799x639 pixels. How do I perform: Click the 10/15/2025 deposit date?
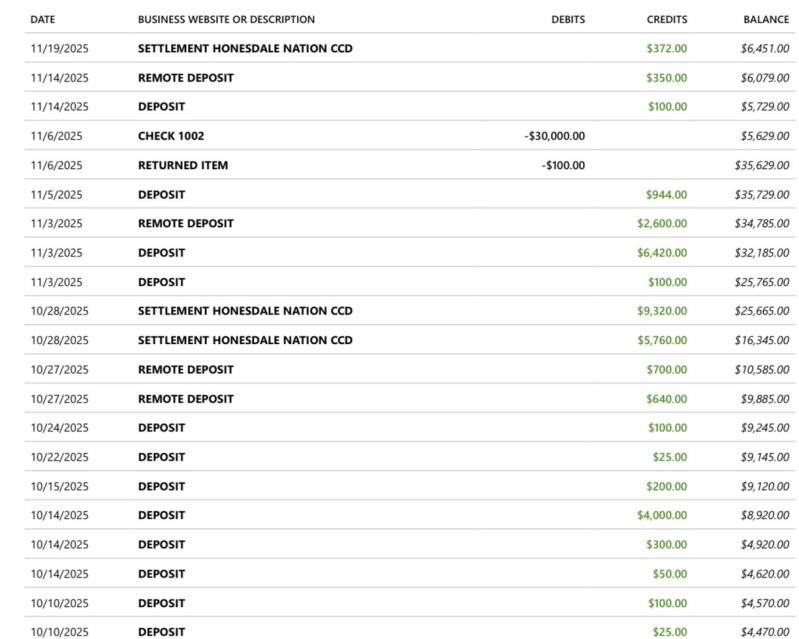[59, 486]
